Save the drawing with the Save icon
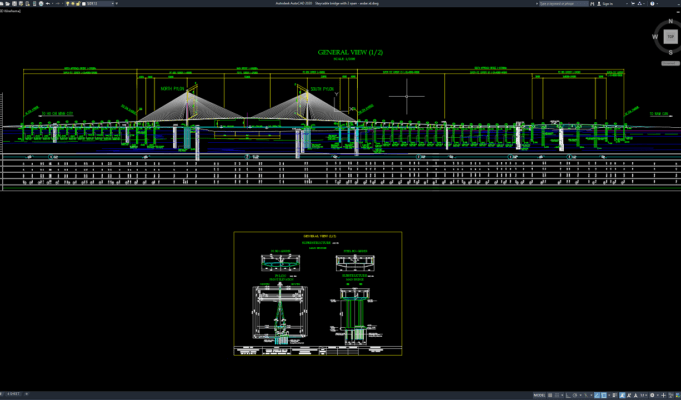Viewport: 681px width, 400px height. (14, 3)
